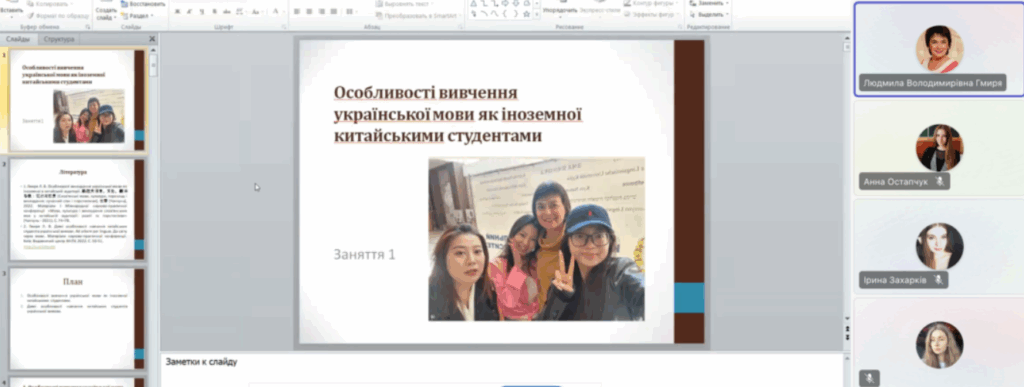Align text left in paragraph group

[x=297, y=12]
